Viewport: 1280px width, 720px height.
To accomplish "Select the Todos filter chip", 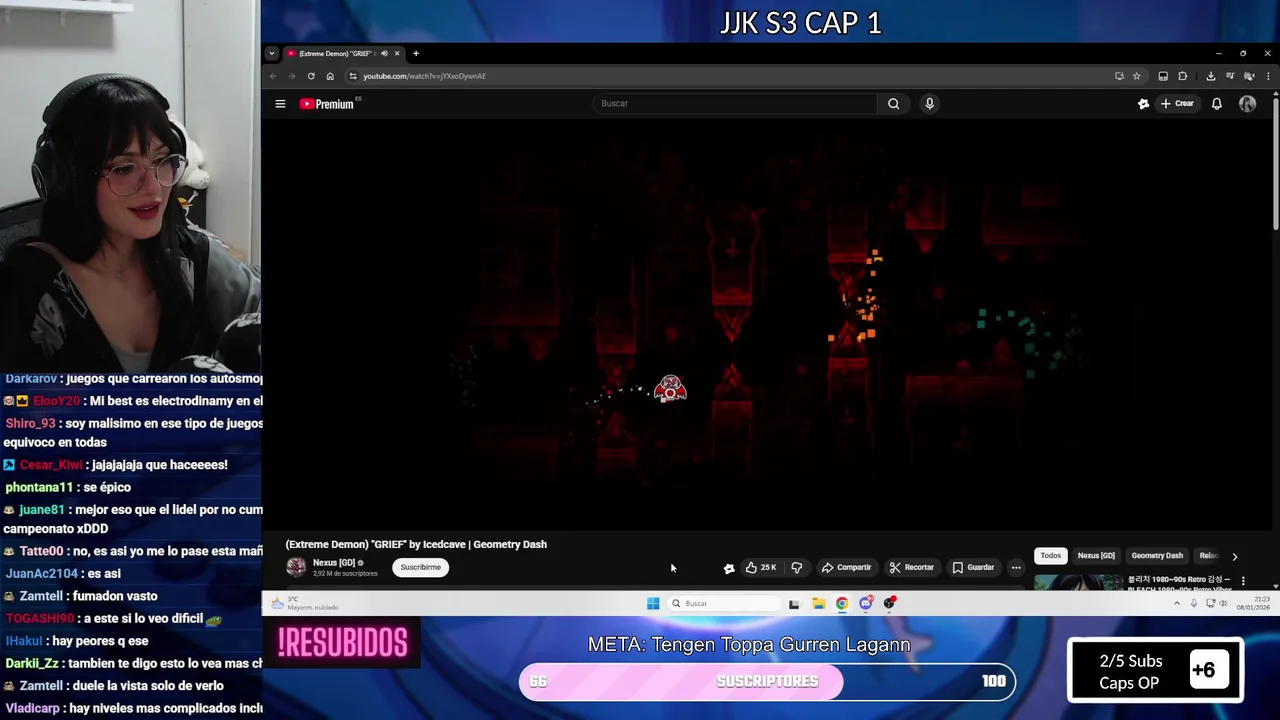I will tap(1050, 556).
